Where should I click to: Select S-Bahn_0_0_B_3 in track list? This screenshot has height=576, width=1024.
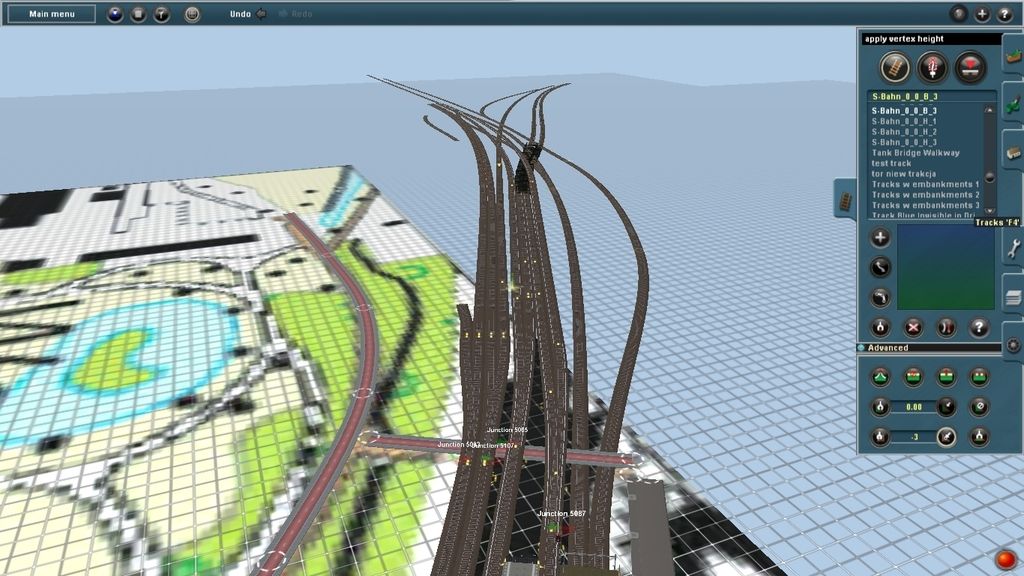tap(904, 111)
